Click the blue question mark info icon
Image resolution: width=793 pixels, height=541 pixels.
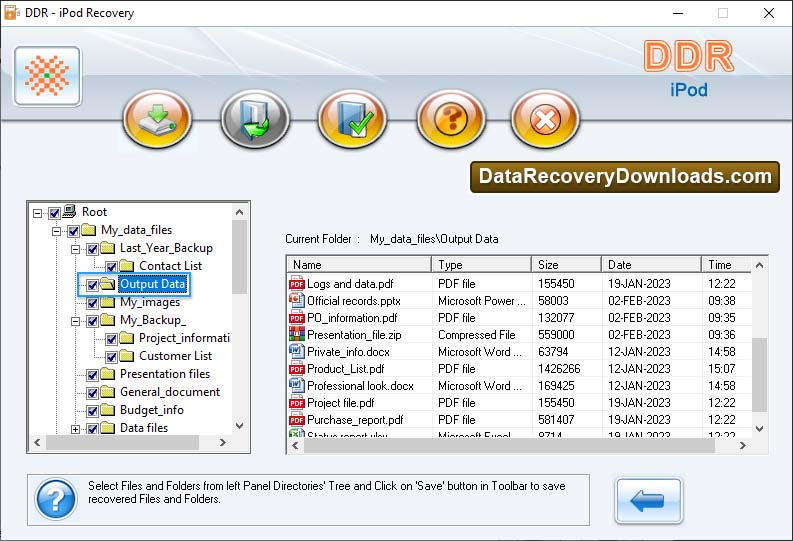[x=56, y=499]
